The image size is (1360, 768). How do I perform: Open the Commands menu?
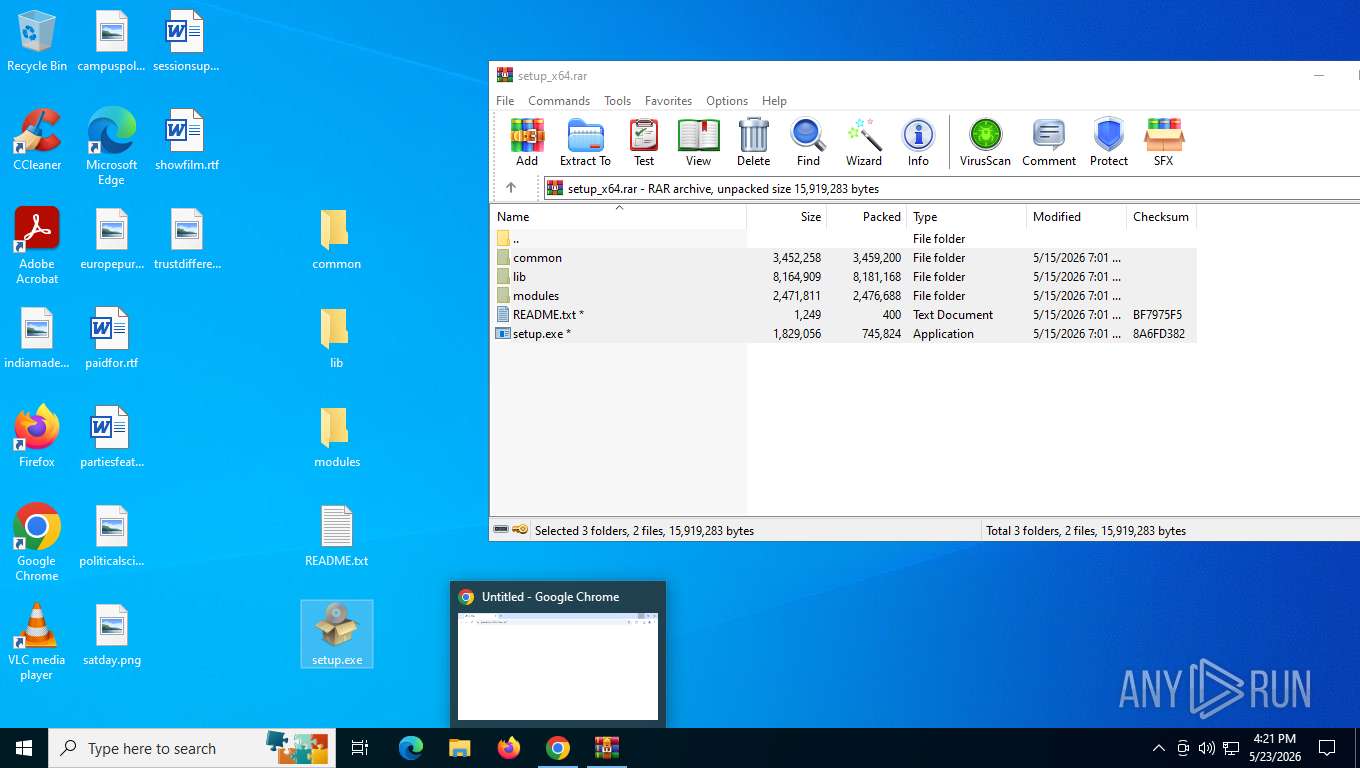(x=559, y=101)
